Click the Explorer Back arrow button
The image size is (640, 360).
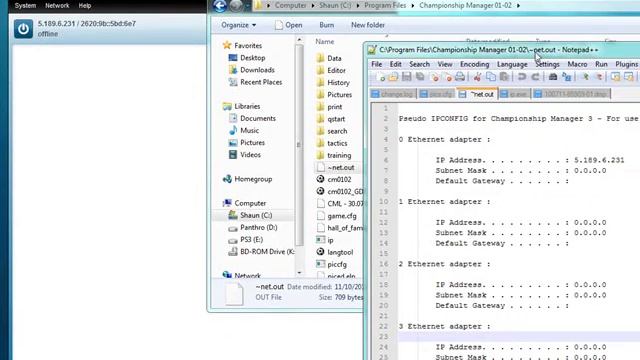click(220, 6)
